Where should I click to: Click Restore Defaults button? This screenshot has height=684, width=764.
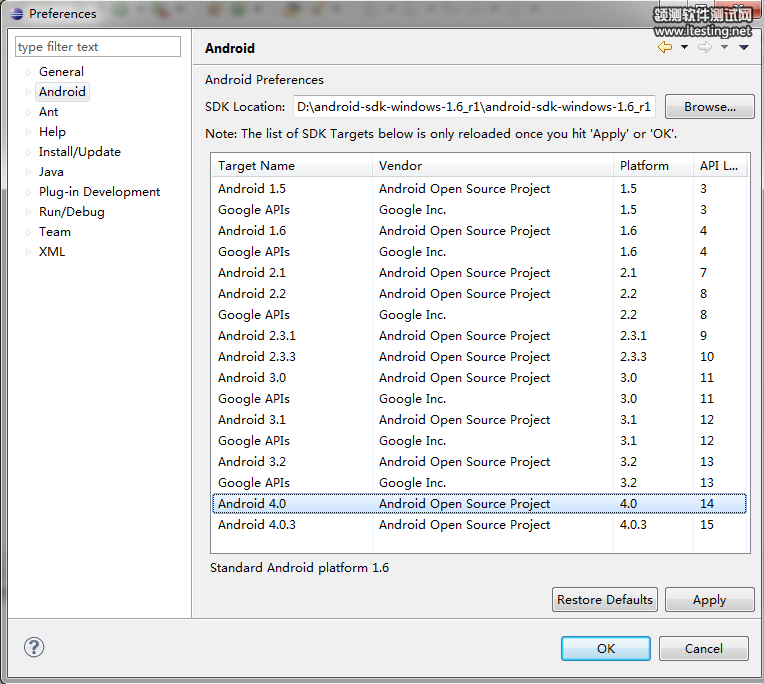(605, 599)
